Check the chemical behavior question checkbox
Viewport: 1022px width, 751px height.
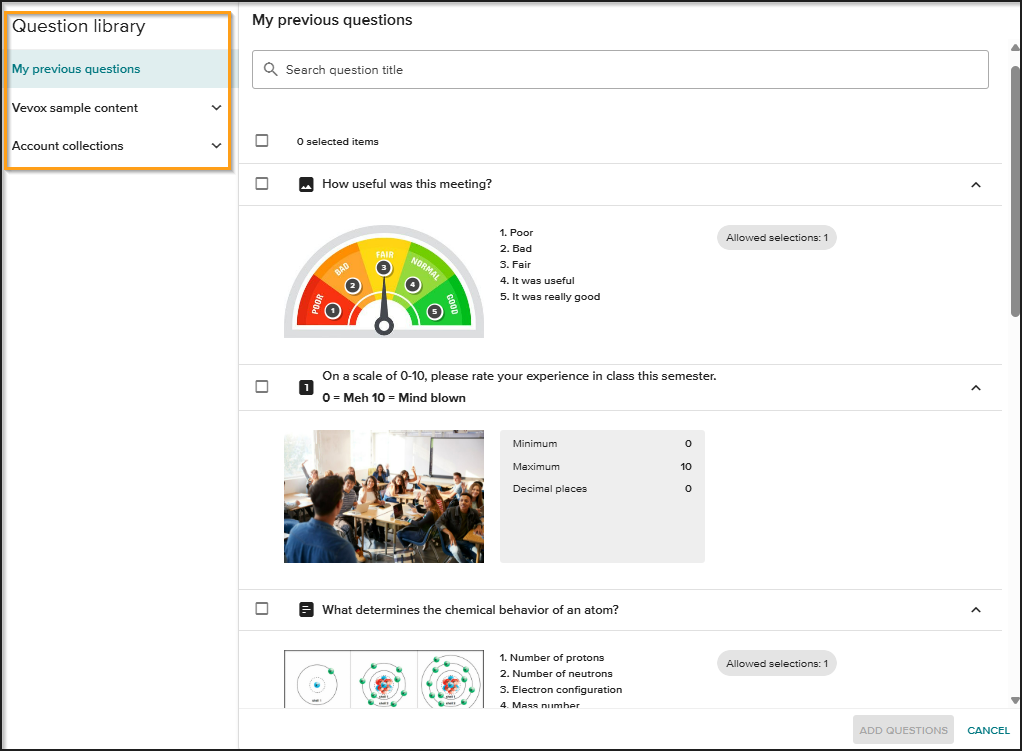[262, 609]
